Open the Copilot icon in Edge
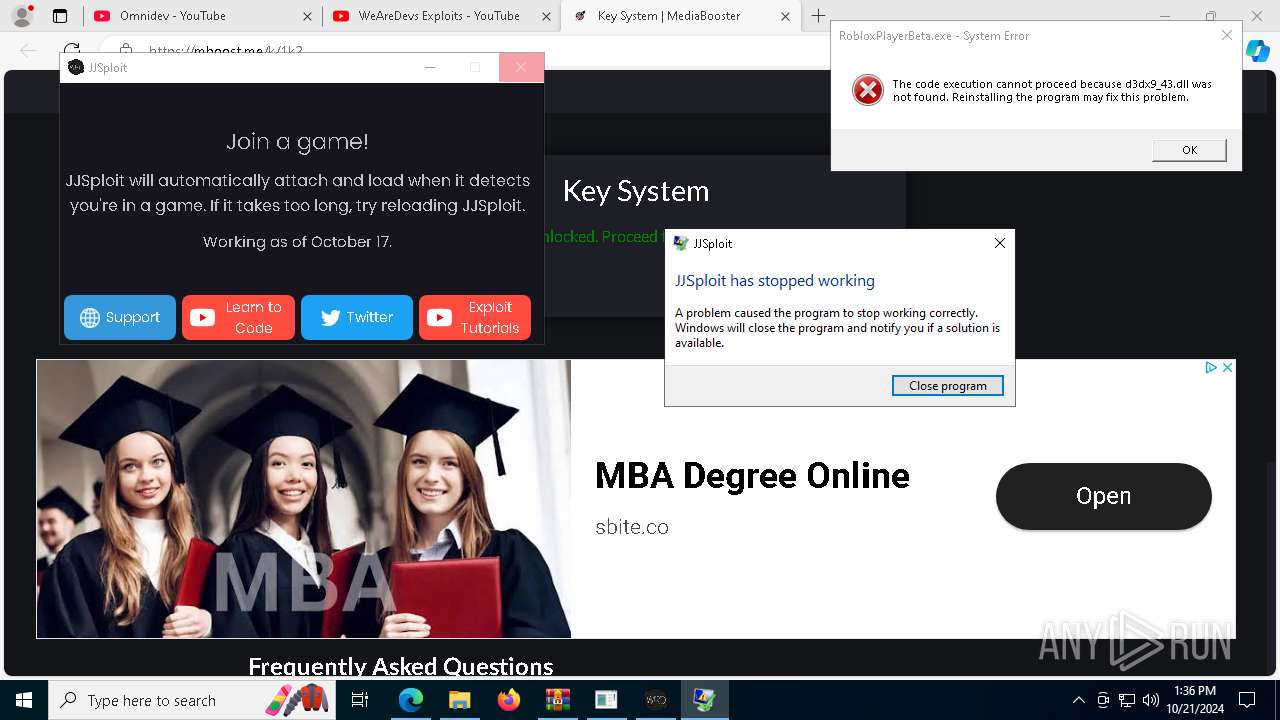 tap(1258, 50)
